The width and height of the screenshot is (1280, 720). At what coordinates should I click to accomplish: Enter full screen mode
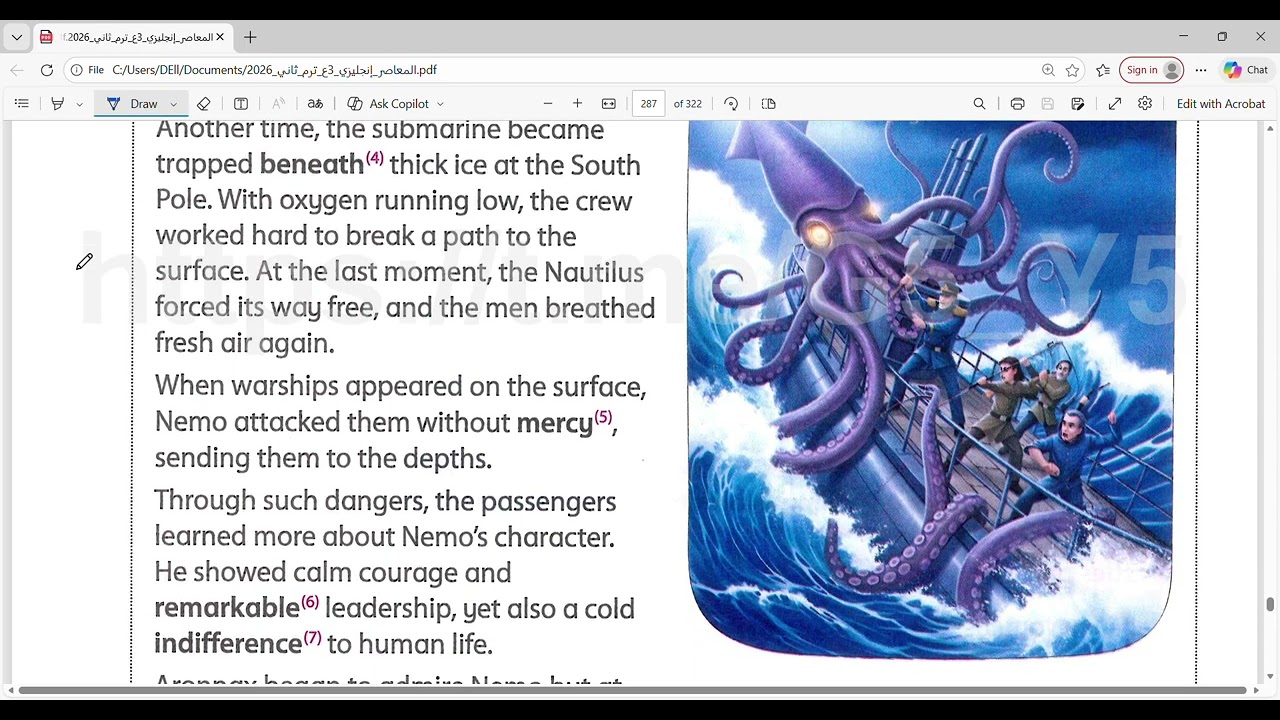1115,104
